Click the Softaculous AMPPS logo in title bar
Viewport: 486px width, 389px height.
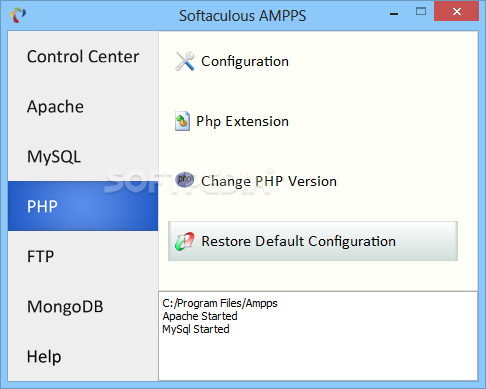18,15
